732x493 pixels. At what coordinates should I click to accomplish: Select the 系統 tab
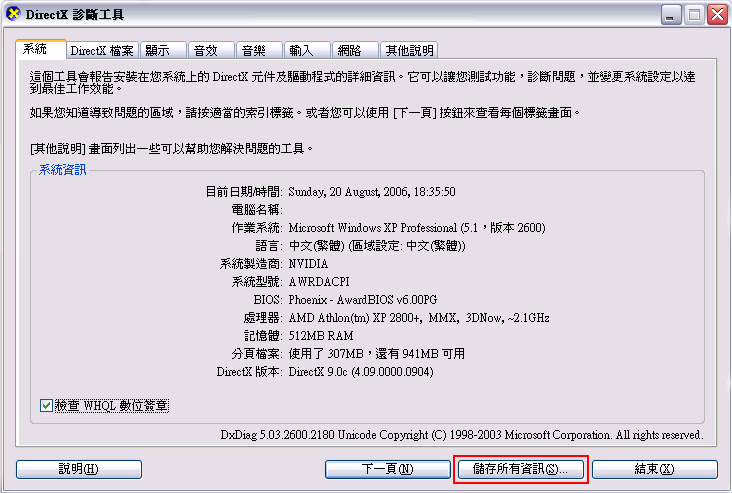coord(41,49)
